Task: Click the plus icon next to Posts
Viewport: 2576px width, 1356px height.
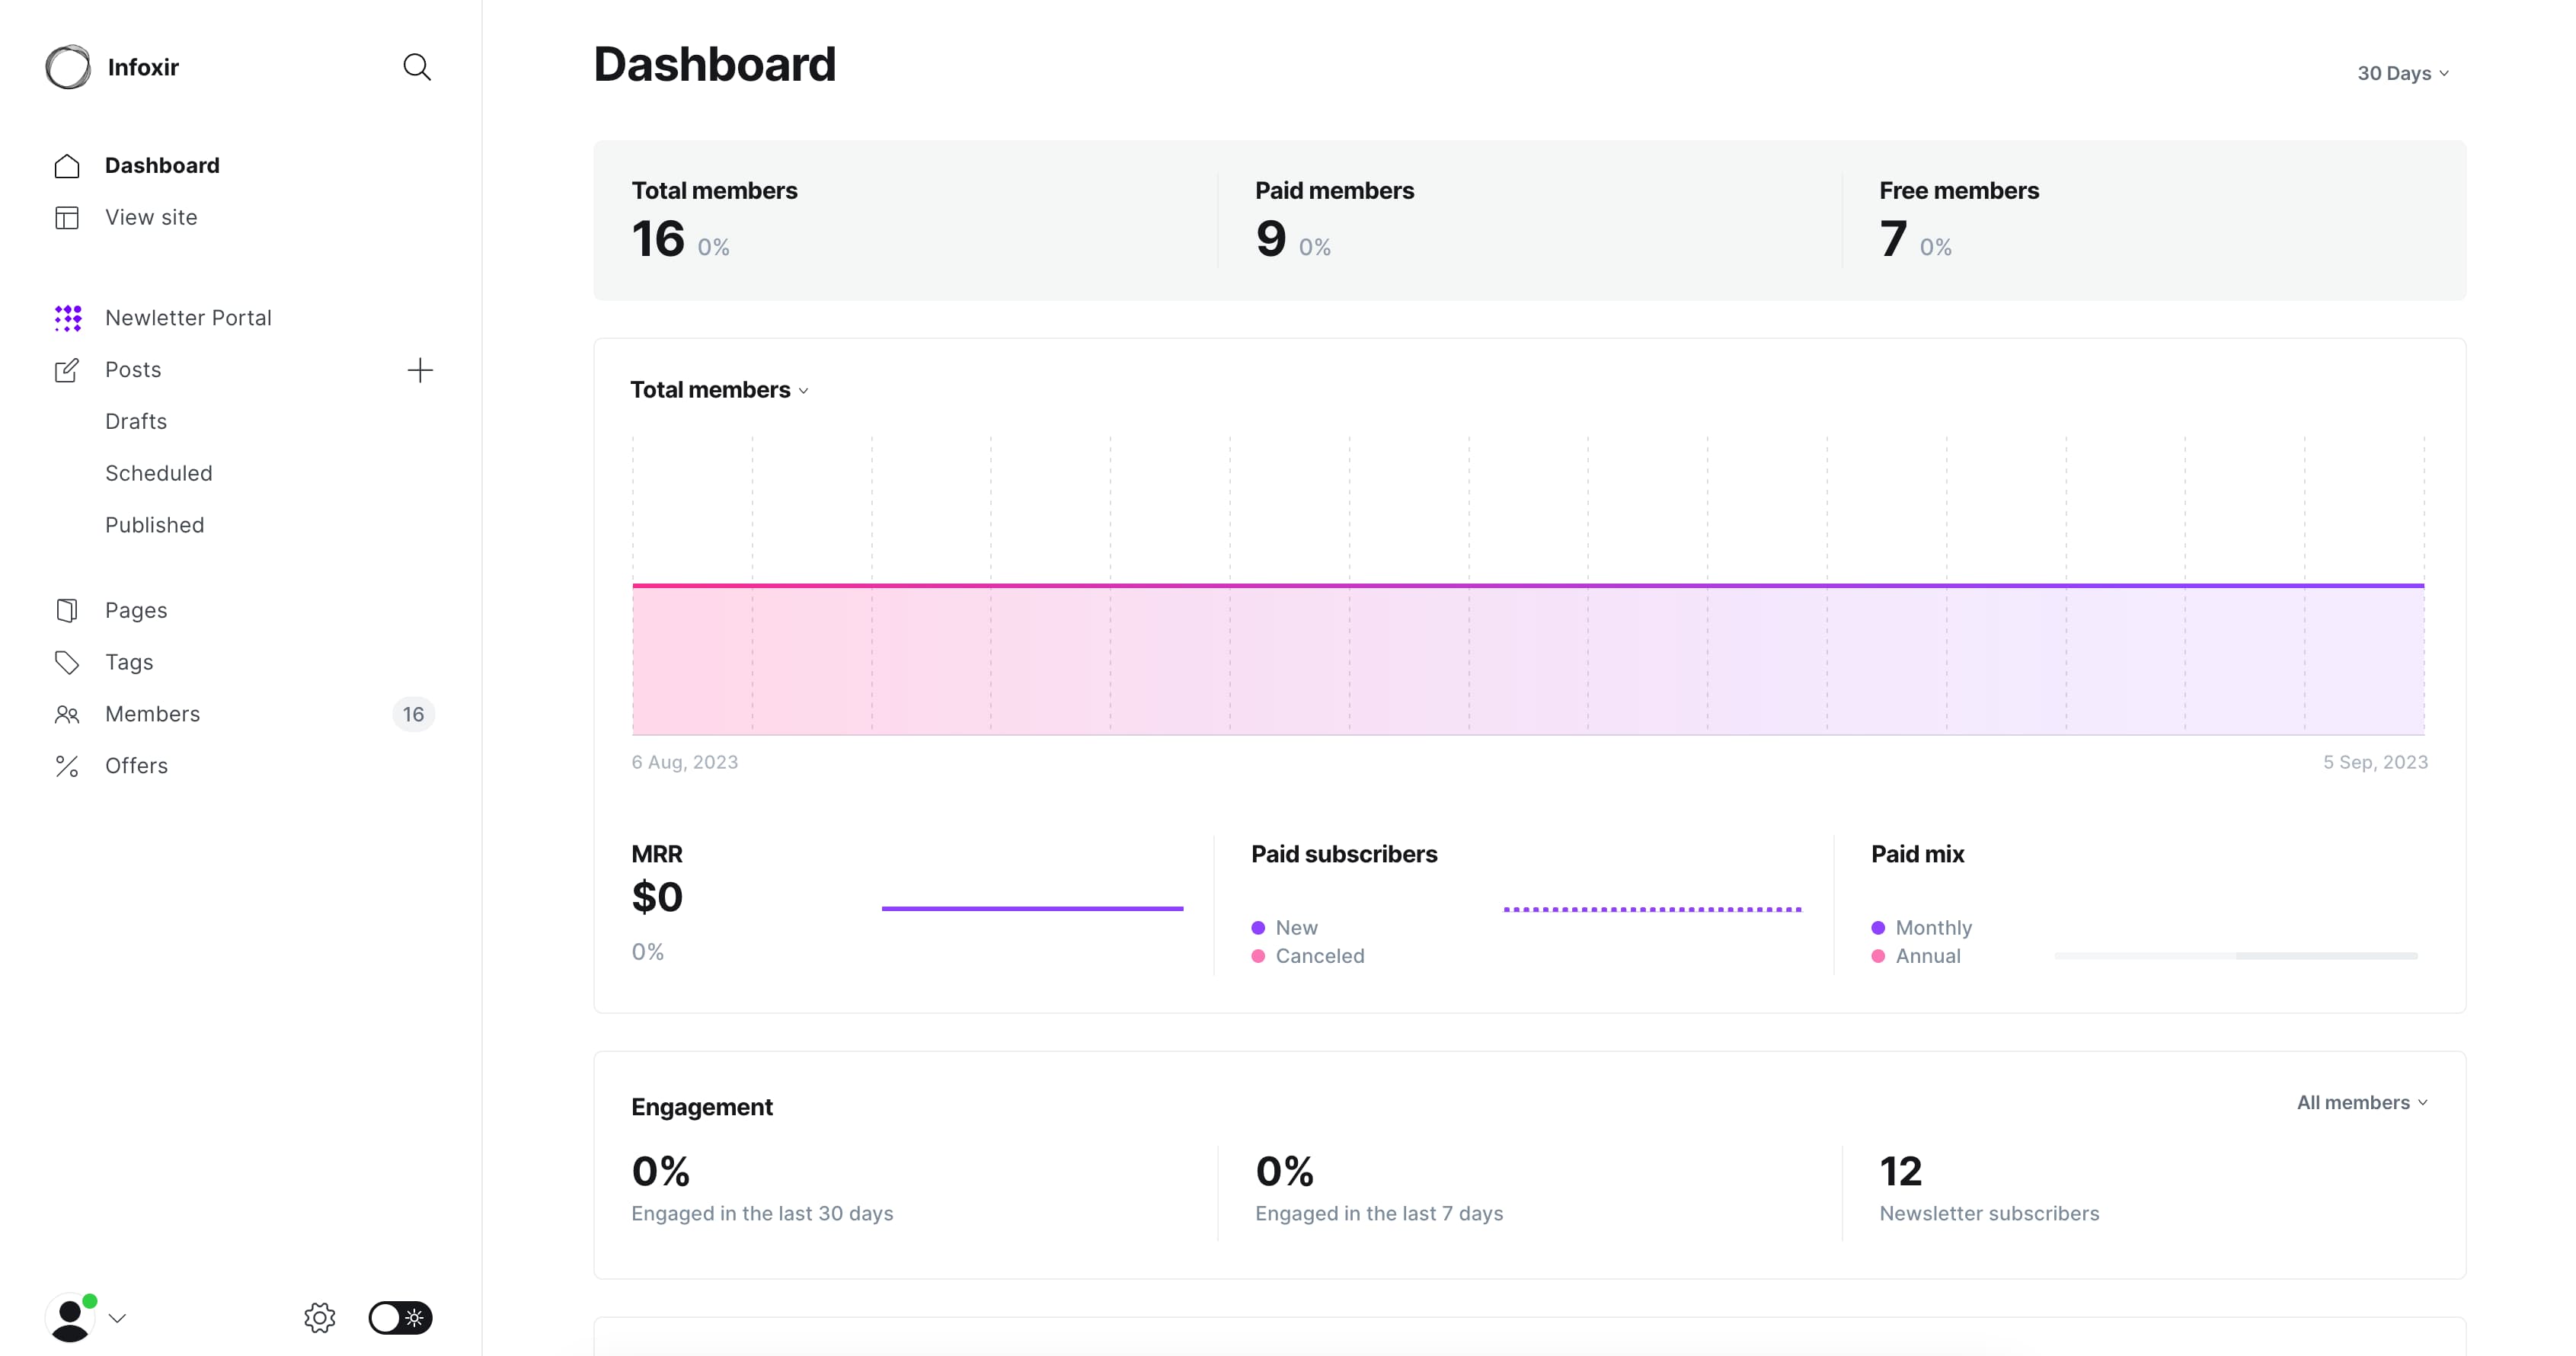Action: [x=420, y=370]
